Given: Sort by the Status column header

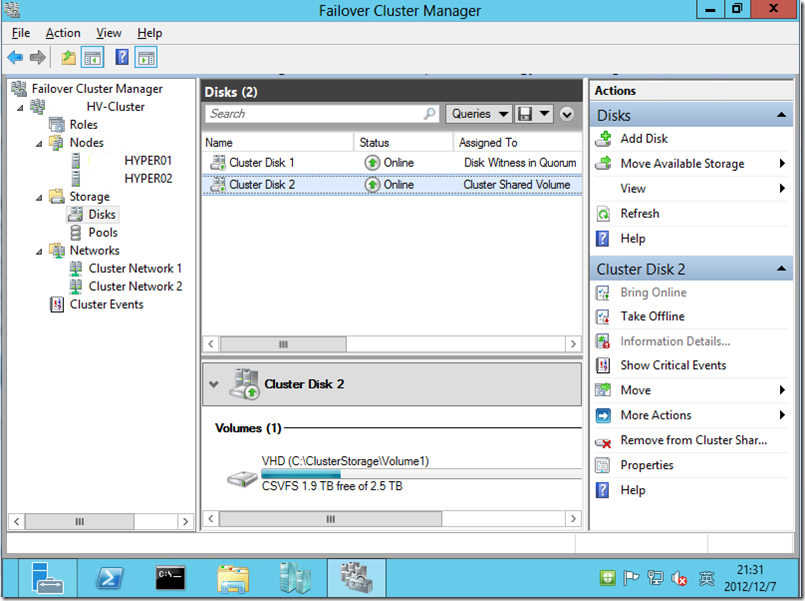Looking at the screenshot, I should pyautogui.click(x=404, y=143).
